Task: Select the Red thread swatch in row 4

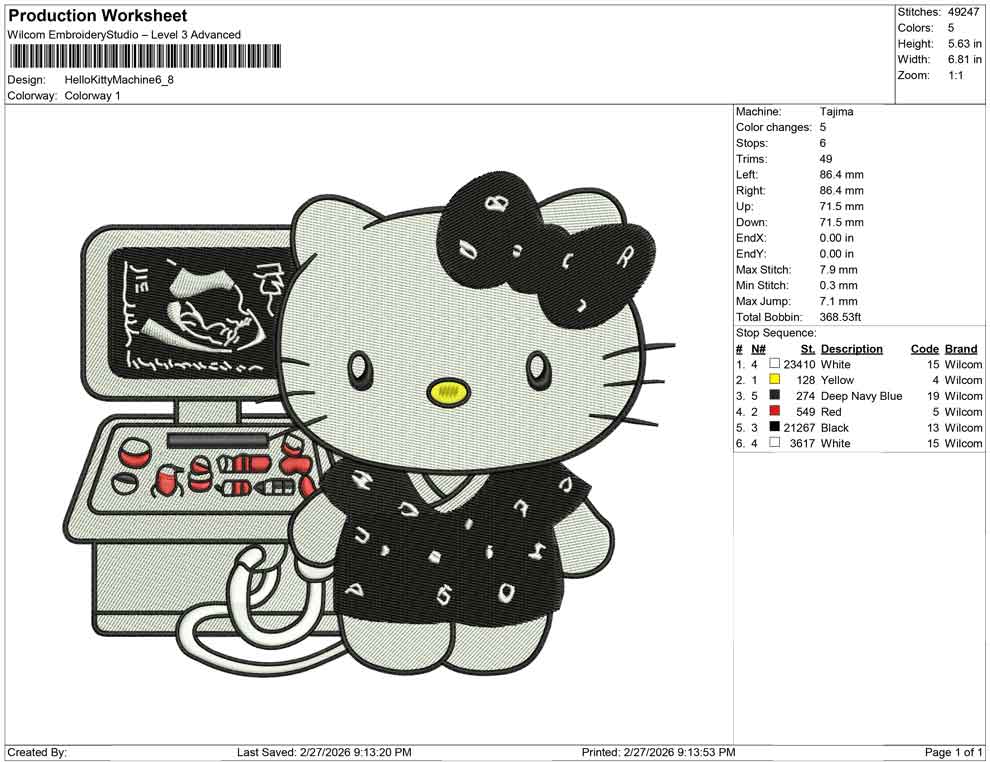Action: 775,412
